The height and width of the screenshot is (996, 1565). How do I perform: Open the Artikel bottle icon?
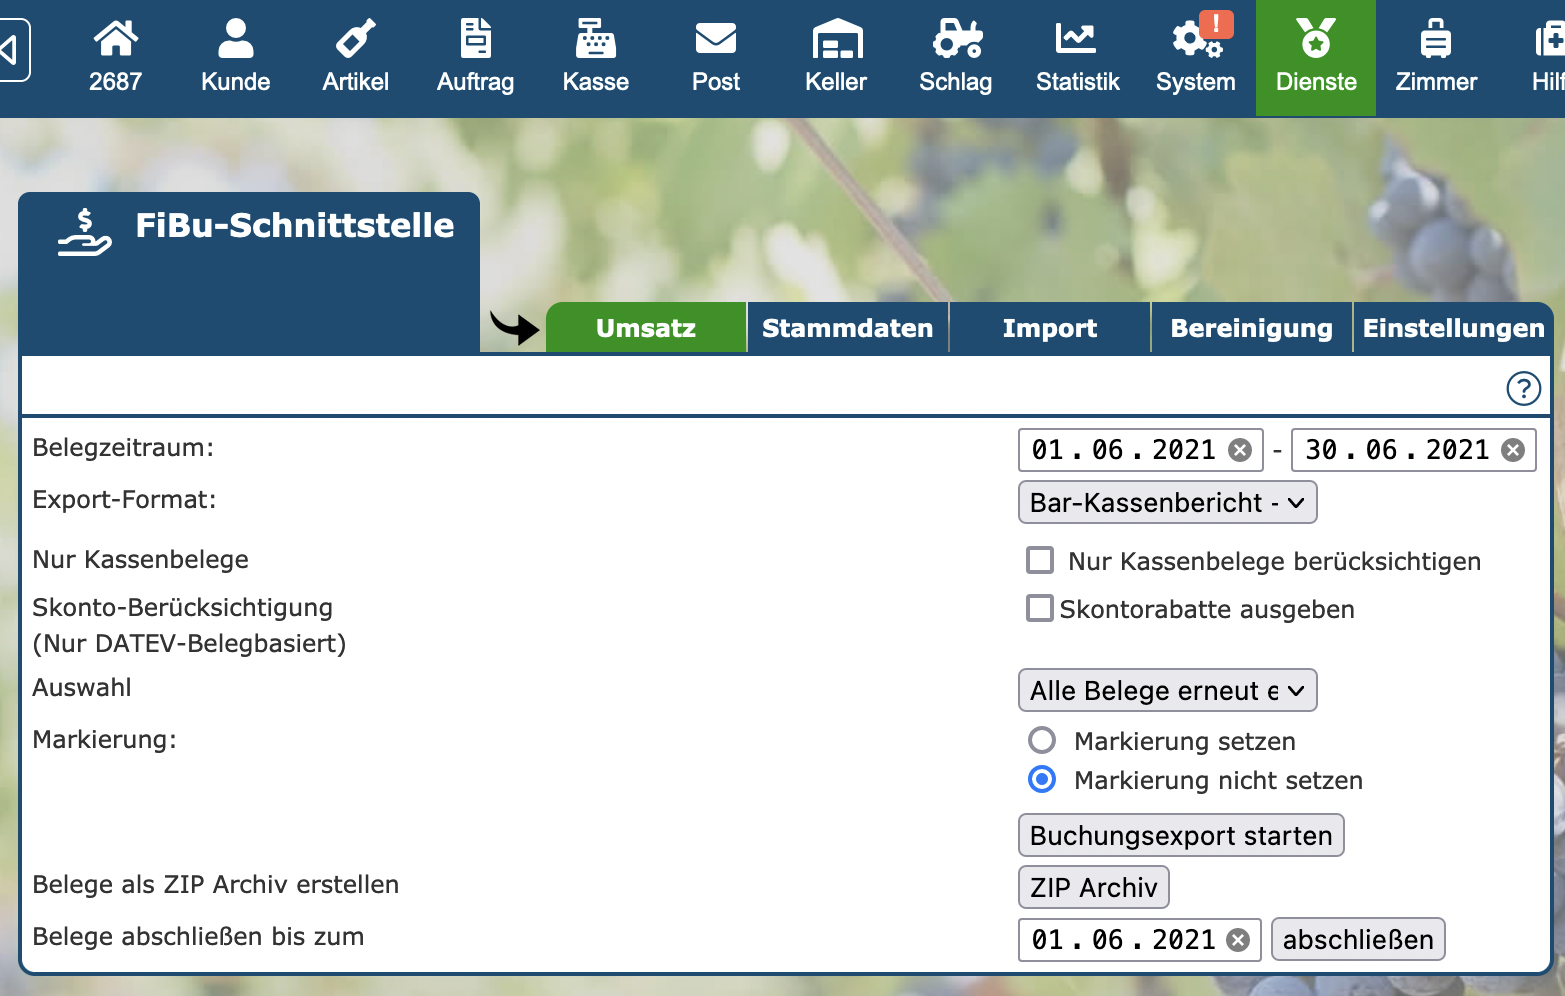355,40
